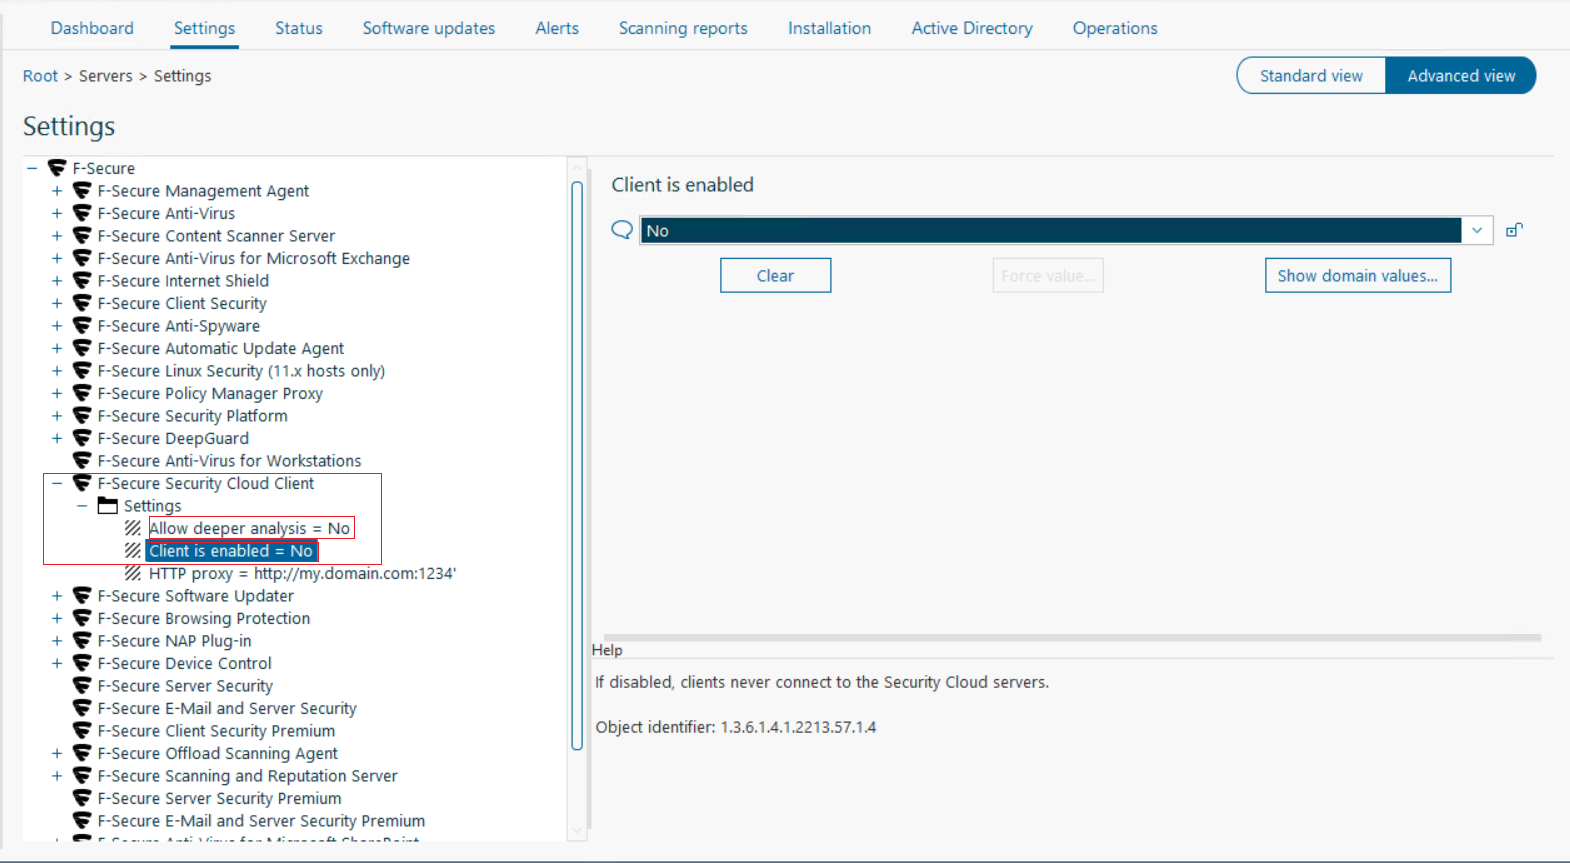
Task: Select the Installation tab
Action: coord(829,28)
